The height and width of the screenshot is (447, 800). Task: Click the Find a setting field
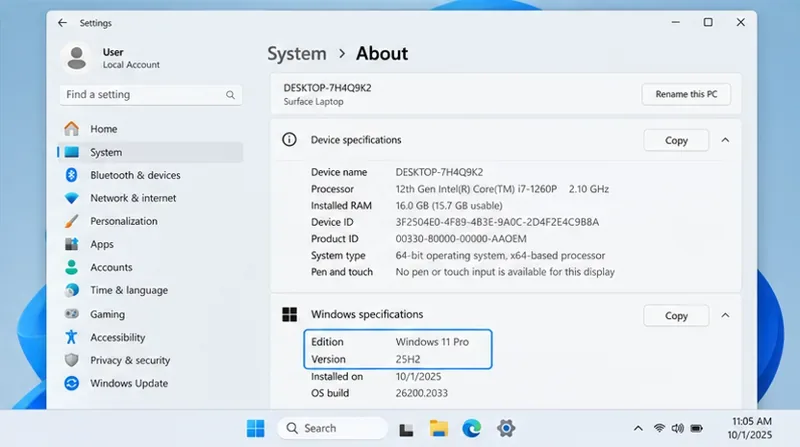pyautogui.click(x=151, y=95)
